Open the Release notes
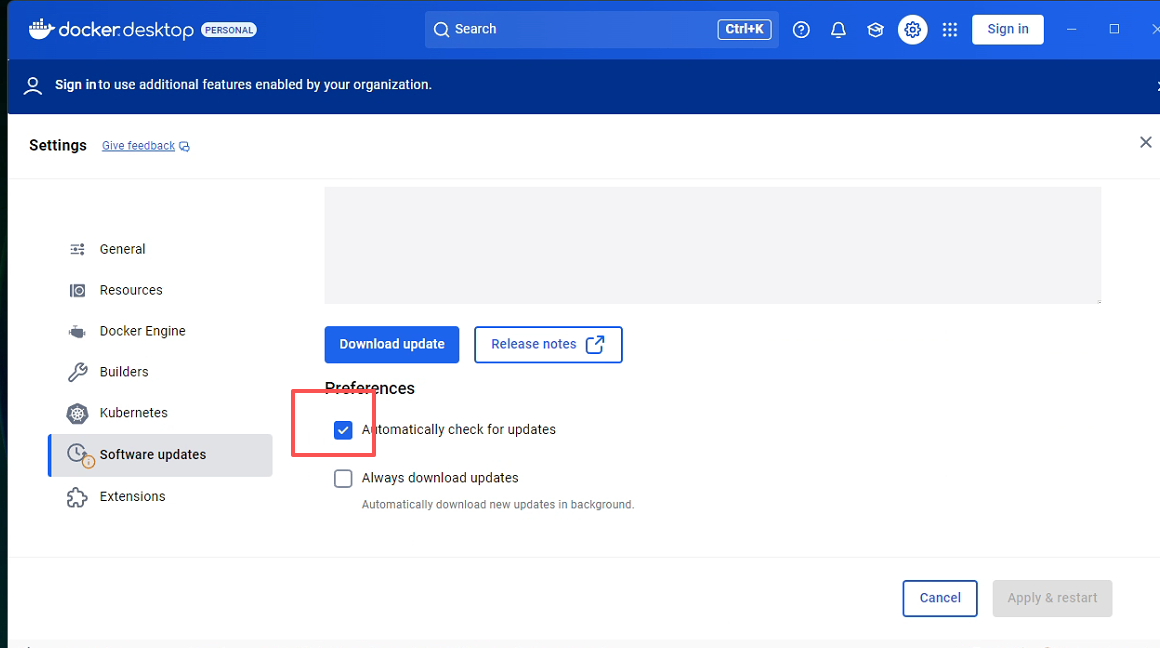Image resolution: width=1160 pixels, height=648 pixels. [547, 345]
